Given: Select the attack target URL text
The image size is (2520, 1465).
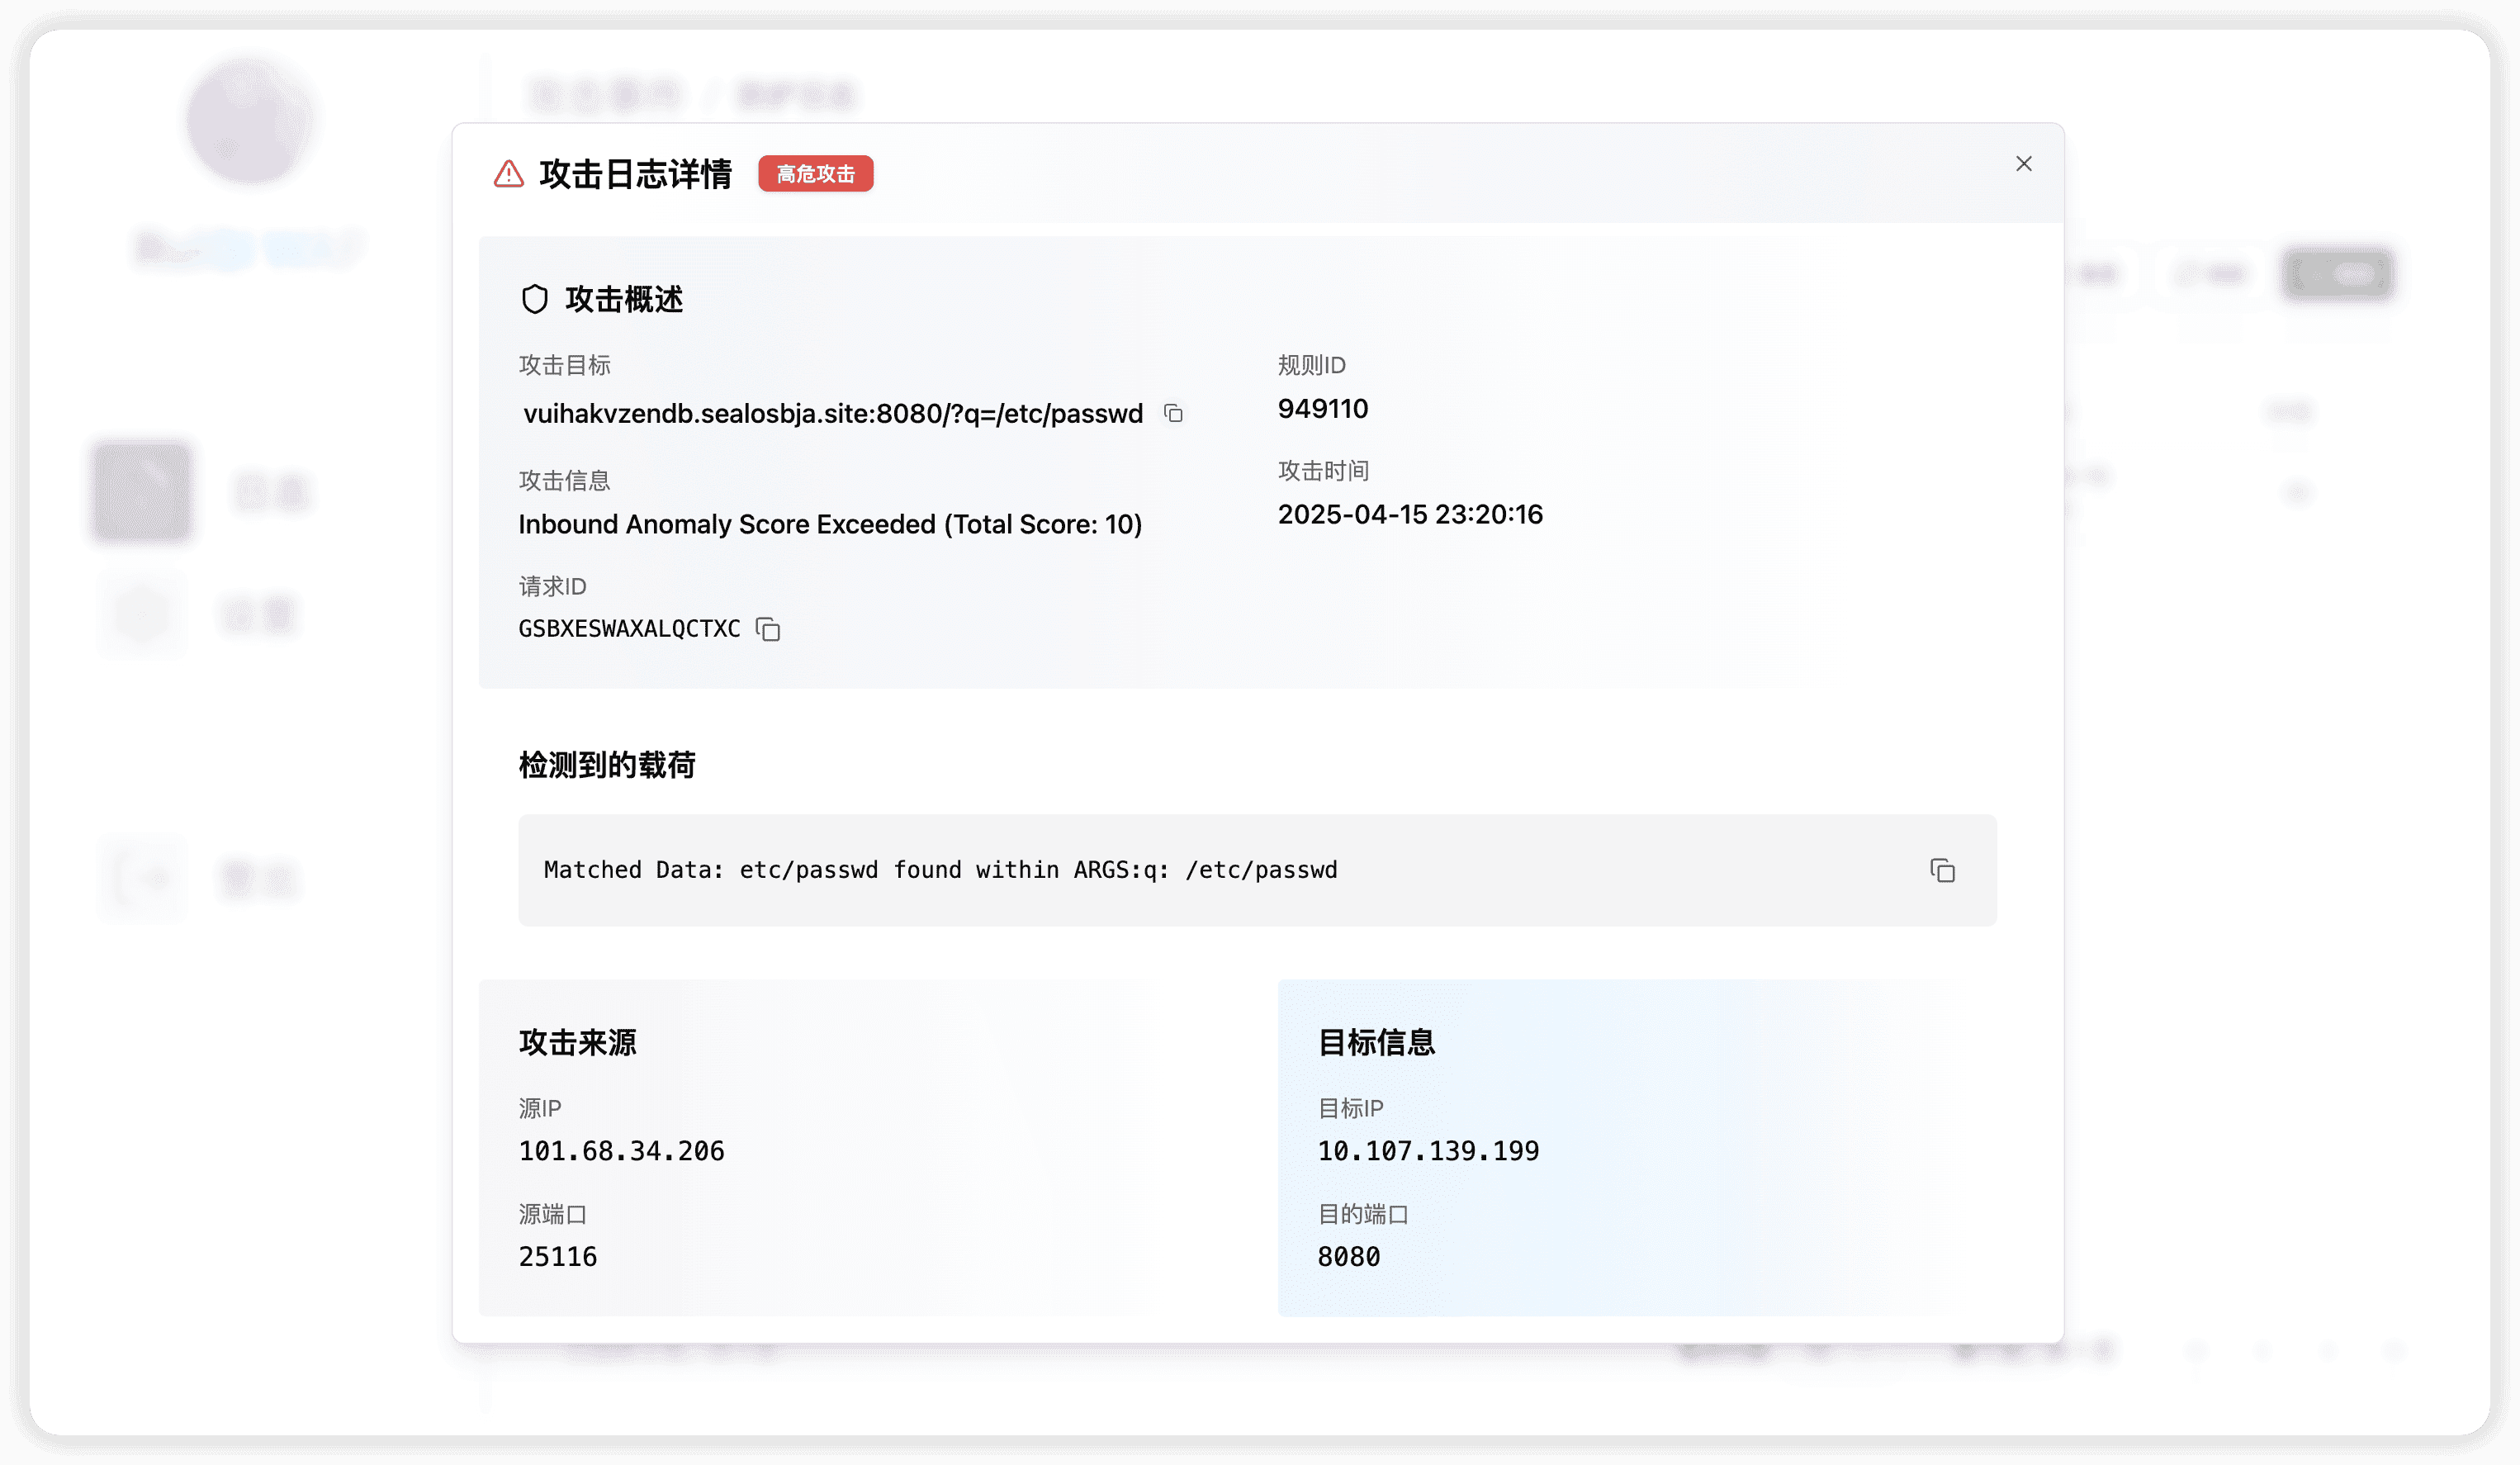Looking at the screenshot, I should [x=833, y=413].
